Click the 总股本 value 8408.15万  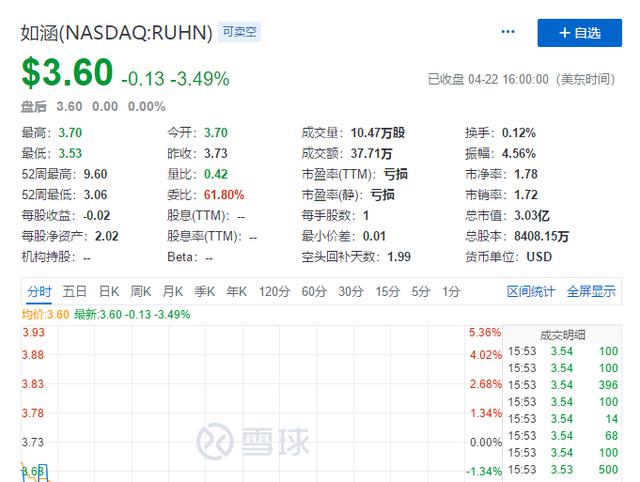tap(542, 236)
